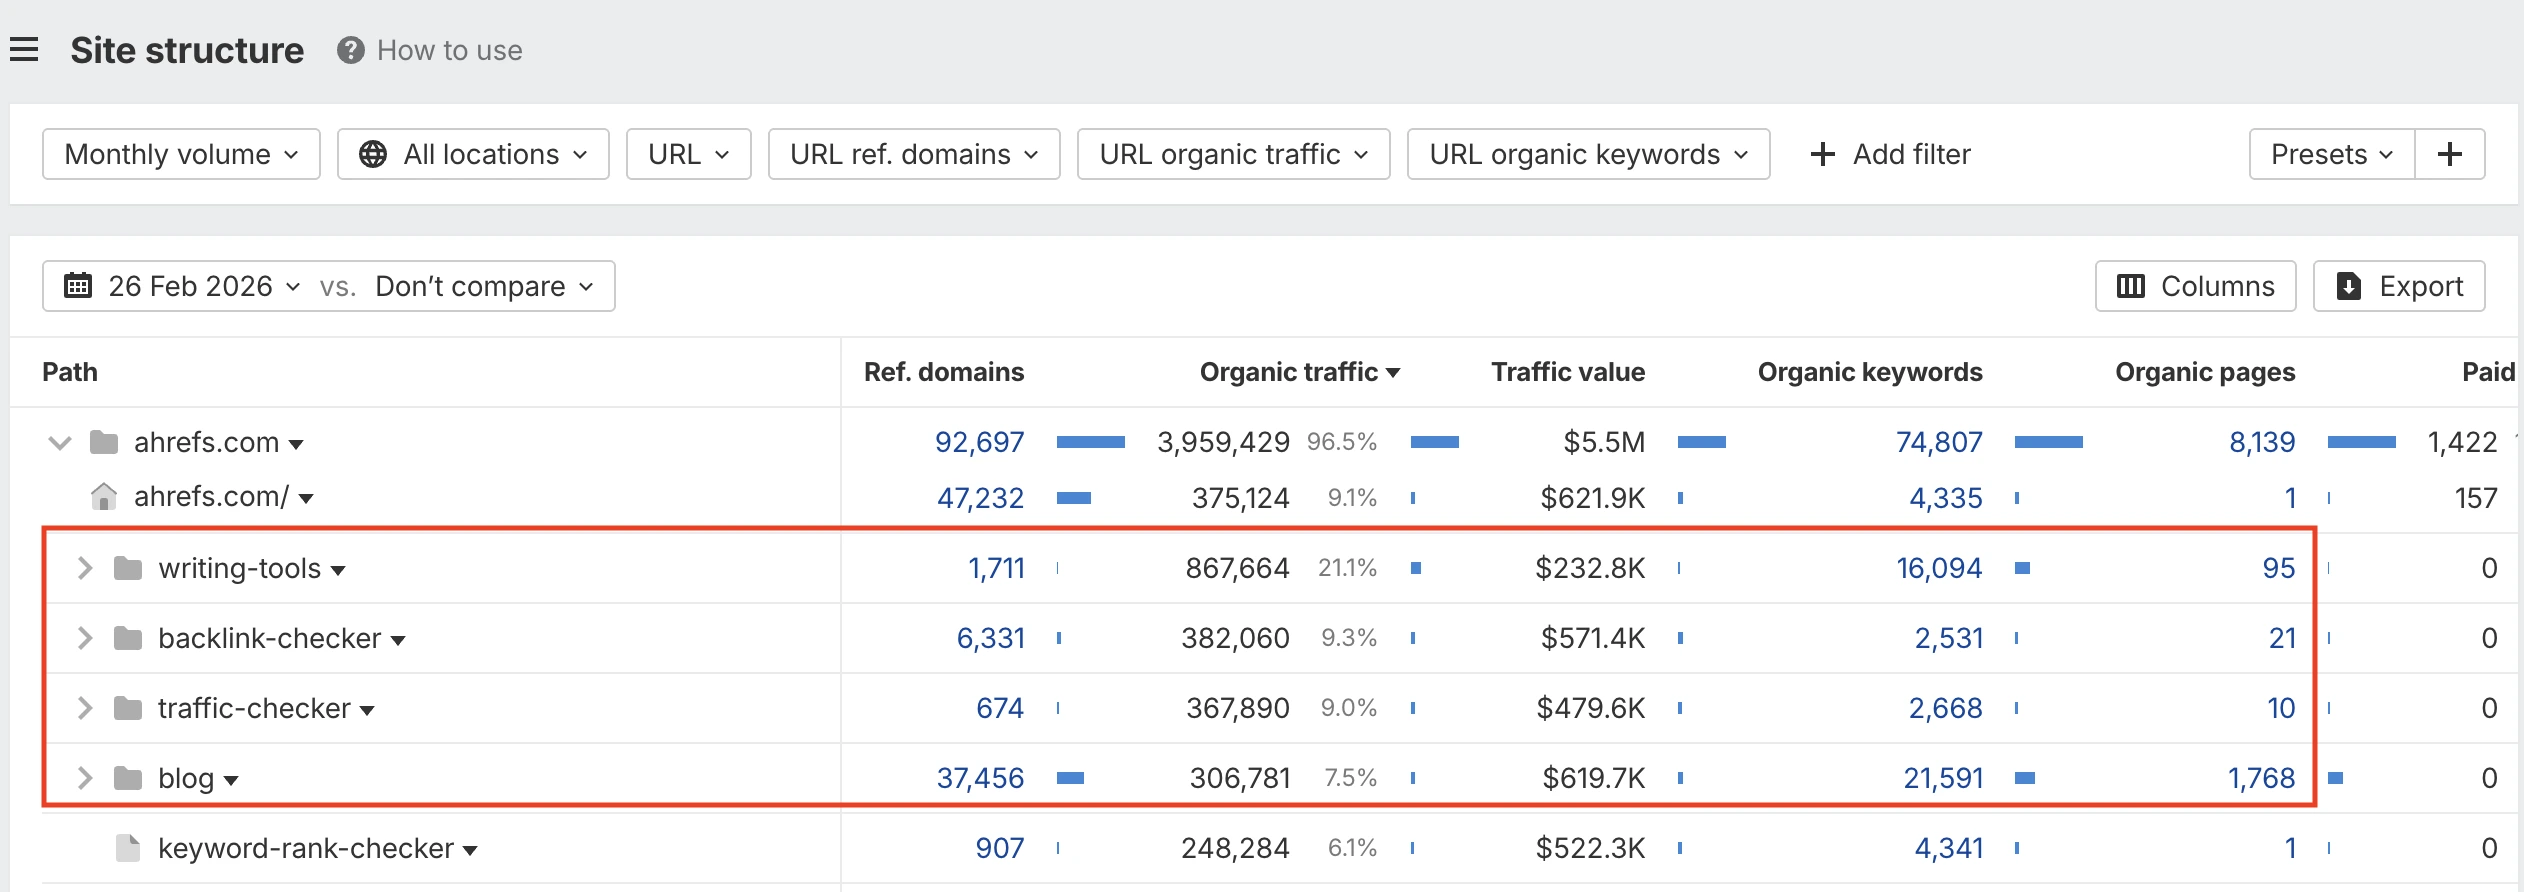
Task: Expand the traffic-checker folder row
Action: click(85, 708)
